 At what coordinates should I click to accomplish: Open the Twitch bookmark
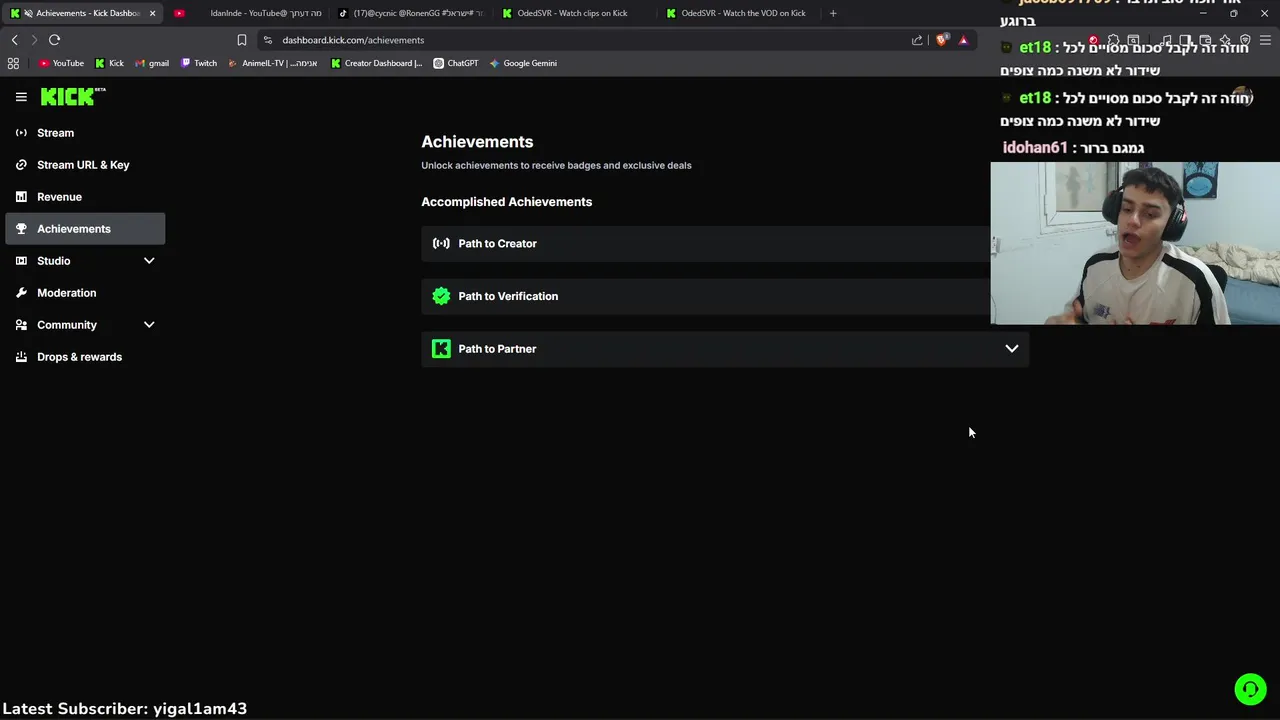tap(198, 63)
